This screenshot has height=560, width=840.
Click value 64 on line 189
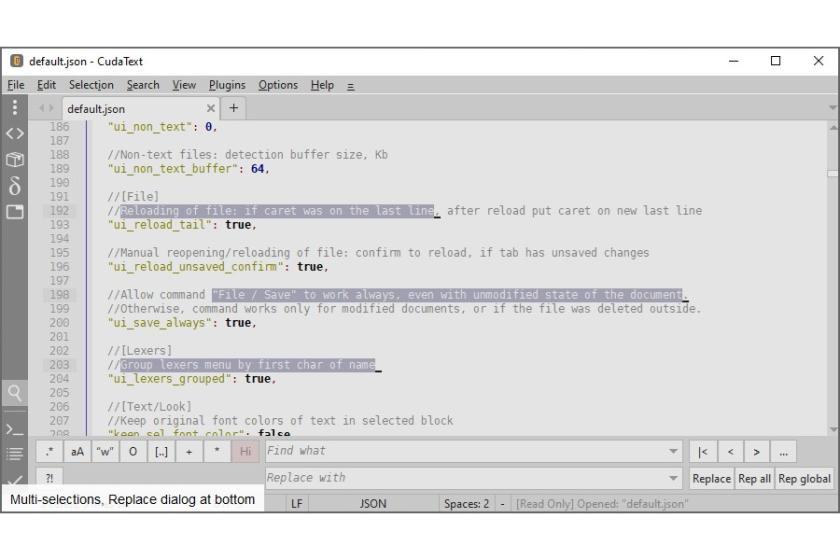click(257, 169)
